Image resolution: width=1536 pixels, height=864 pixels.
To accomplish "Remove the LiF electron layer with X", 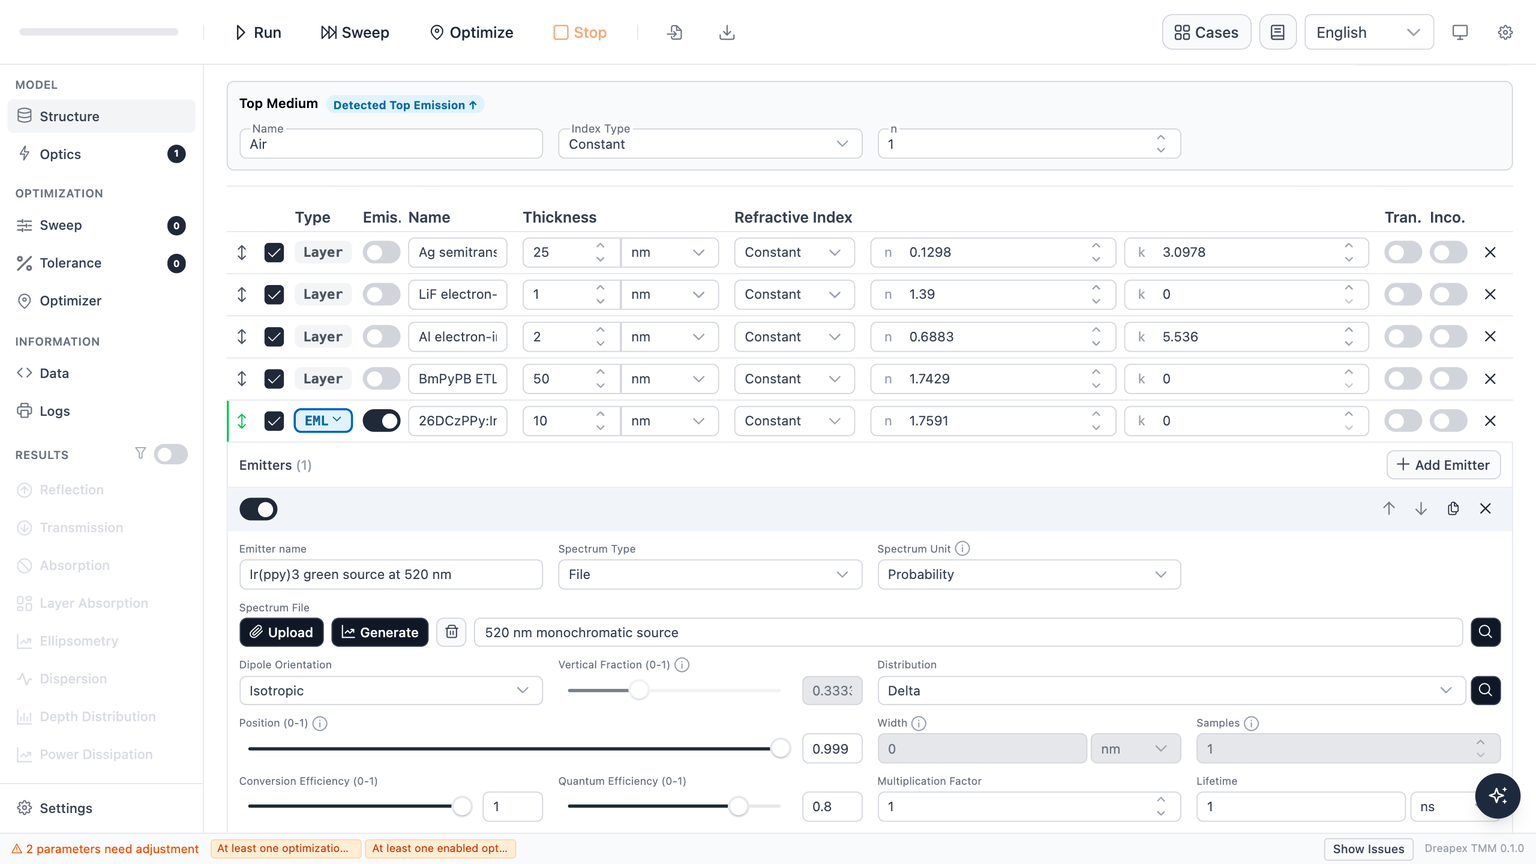I will (x=1490, y=294).
